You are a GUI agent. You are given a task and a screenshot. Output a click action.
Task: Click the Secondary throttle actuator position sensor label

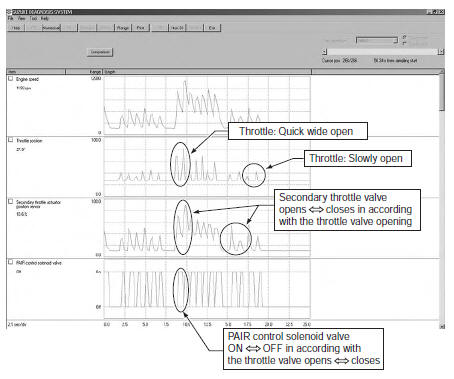39,204
